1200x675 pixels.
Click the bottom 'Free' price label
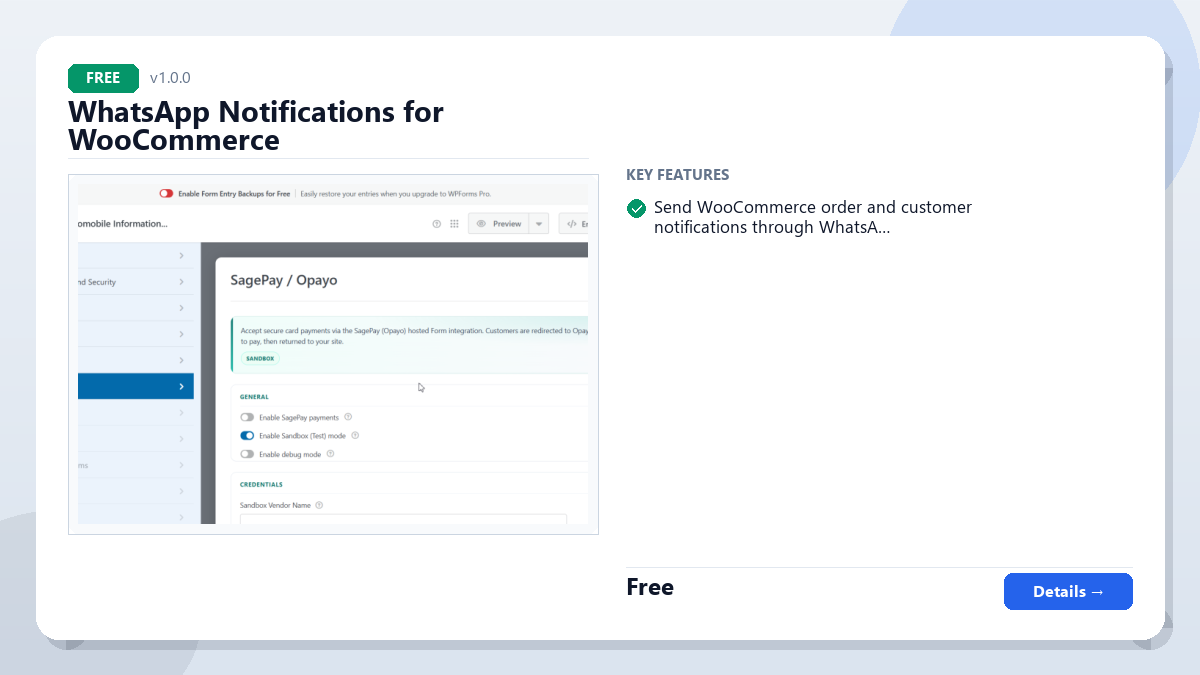coord(650,587)
